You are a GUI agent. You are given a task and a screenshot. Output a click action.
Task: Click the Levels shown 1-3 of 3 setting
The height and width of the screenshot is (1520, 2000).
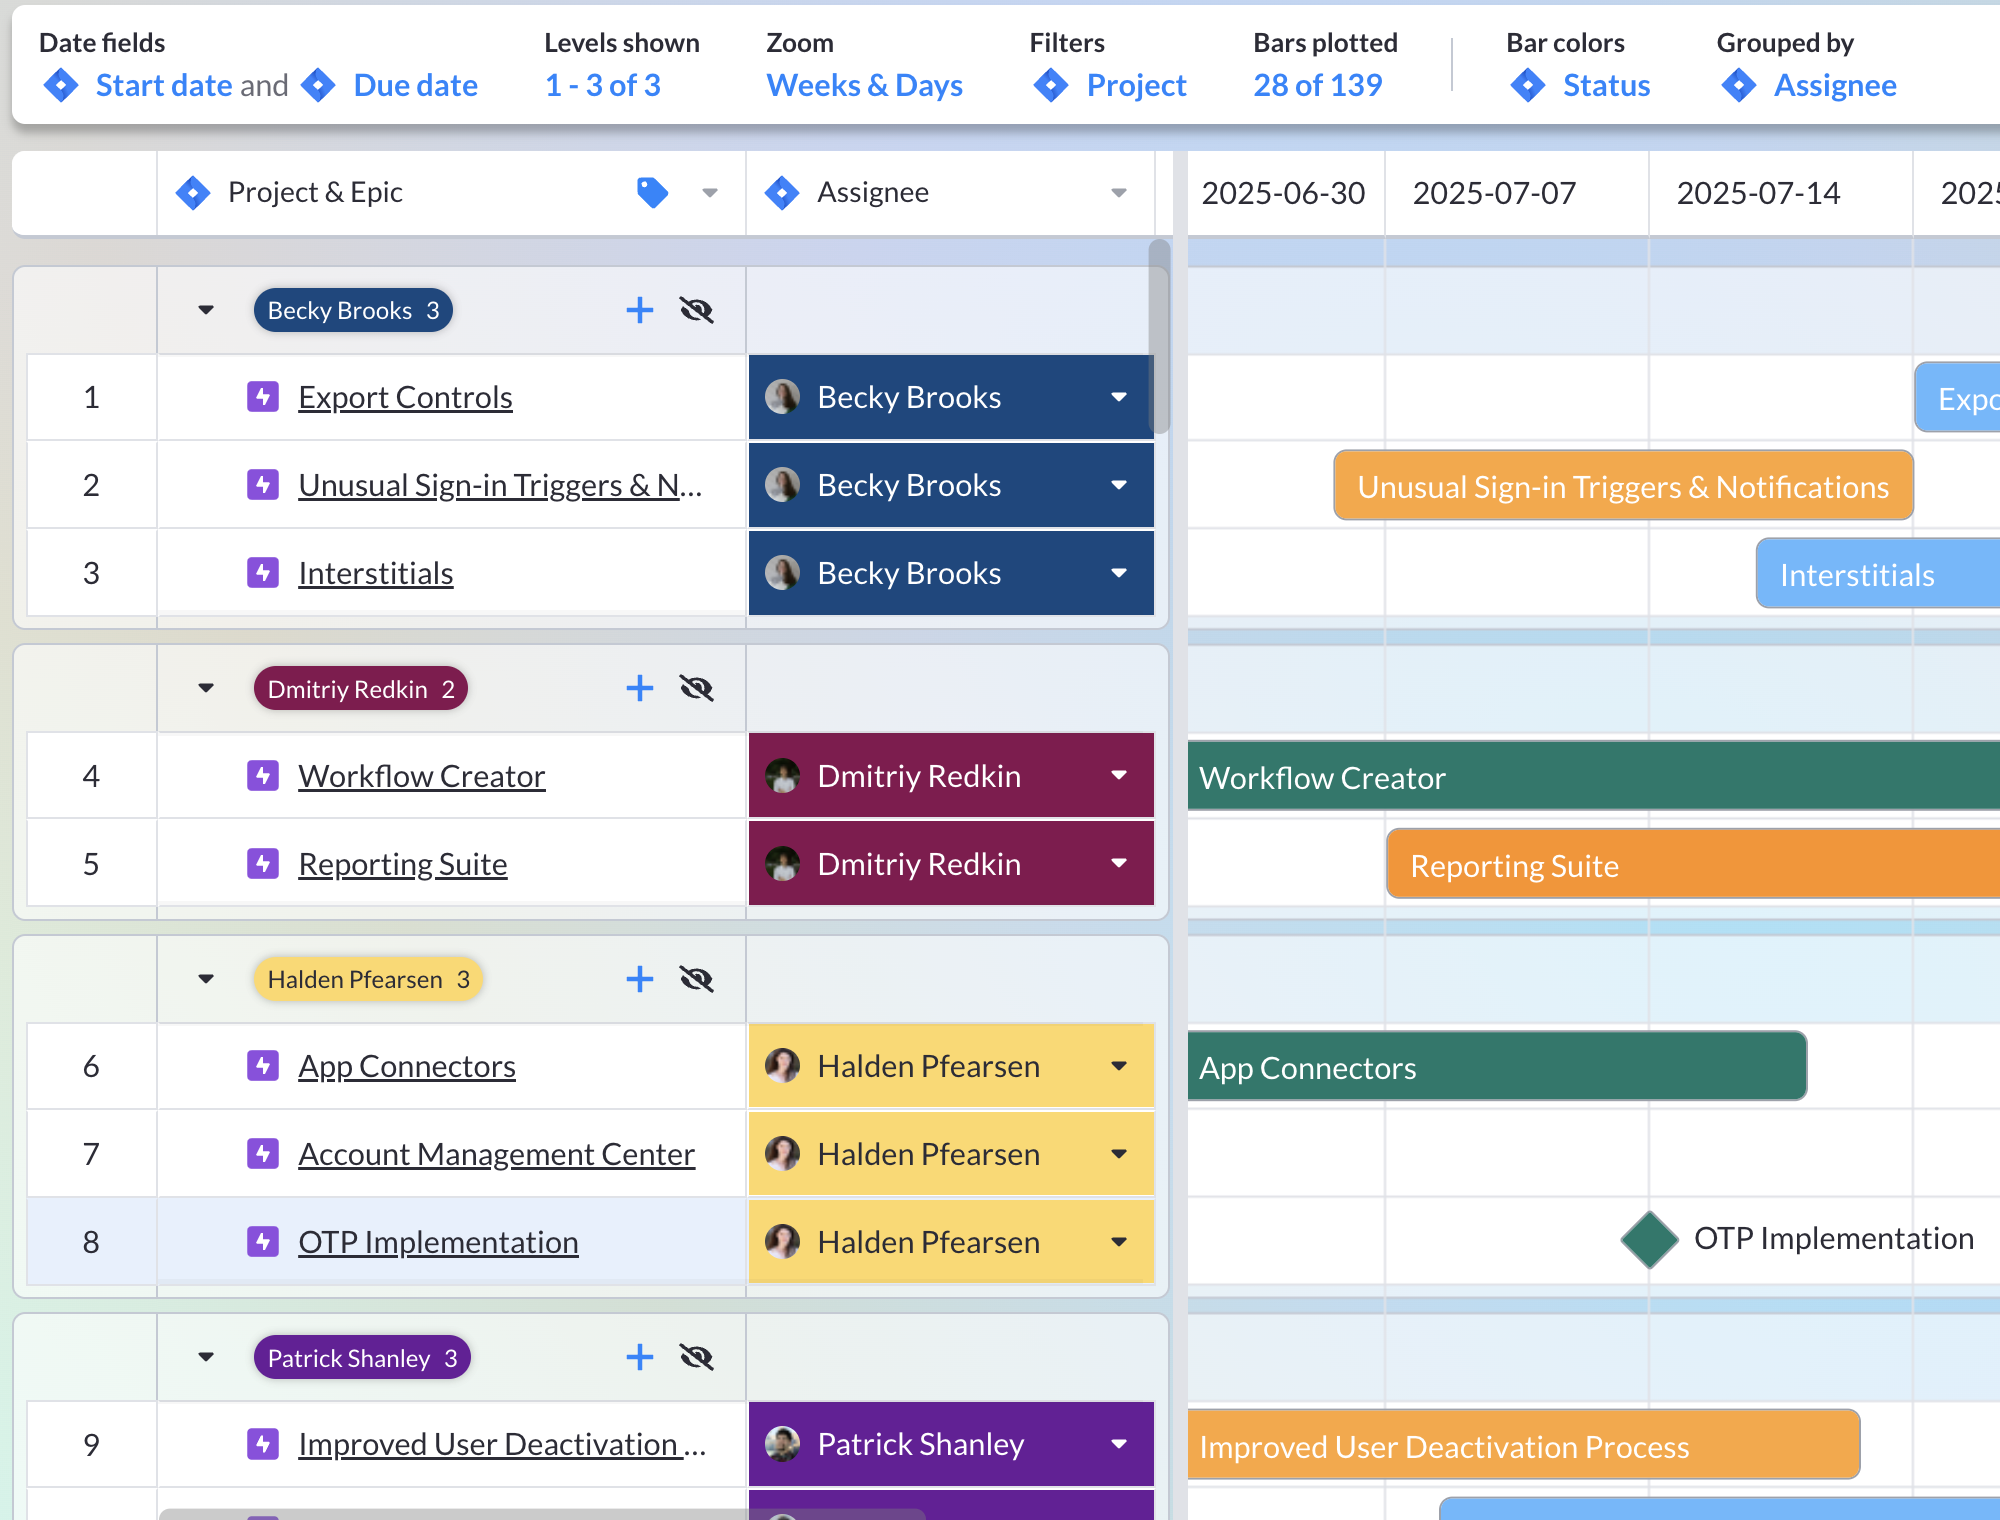pyautogui.click(x=602, y=85)
